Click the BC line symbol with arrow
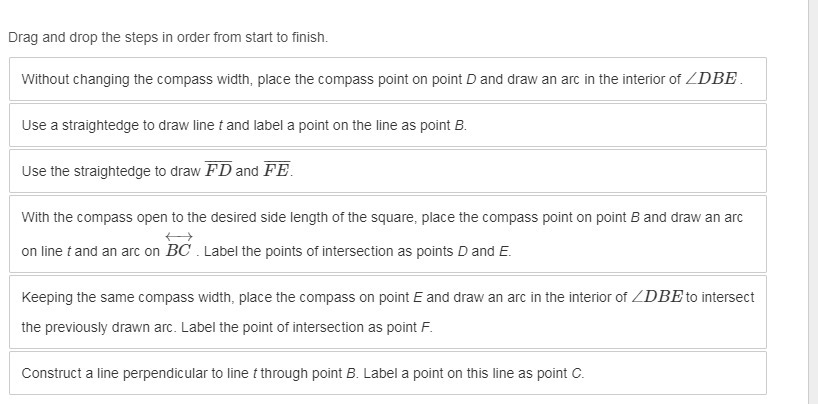The width and height of the screenshot is (818, 404). pos(179,245)
